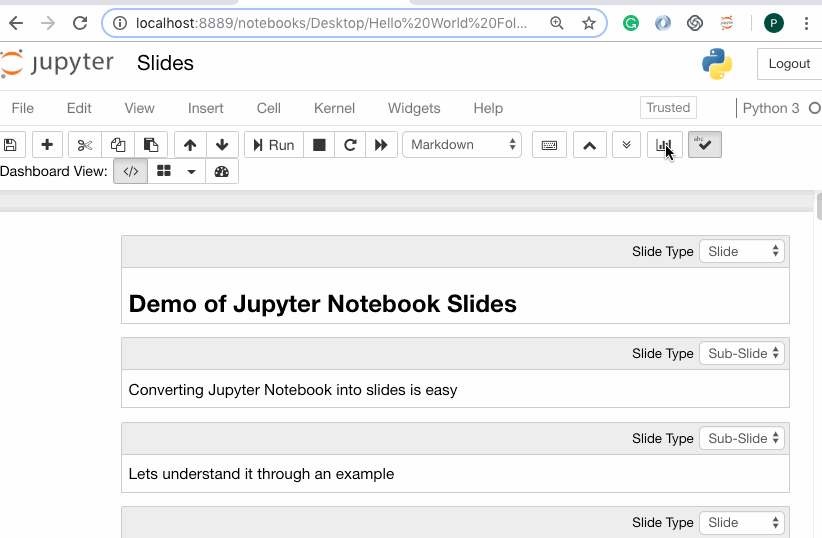Click the Logout button
Screen dimensions: 822x538
788,64
